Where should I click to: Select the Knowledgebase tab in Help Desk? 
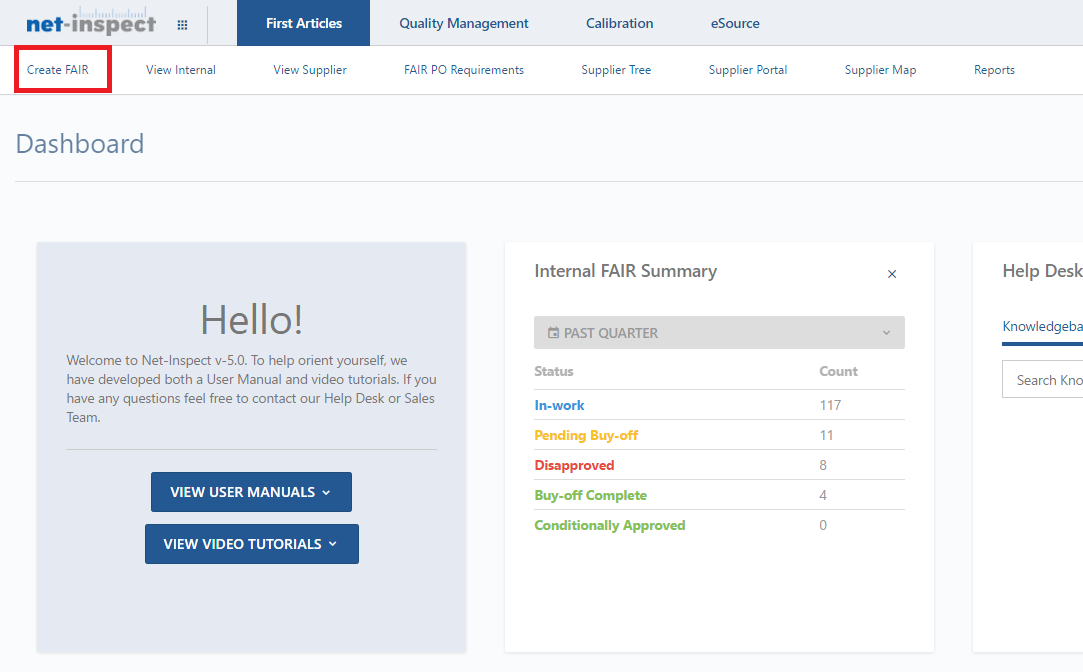1042,327
